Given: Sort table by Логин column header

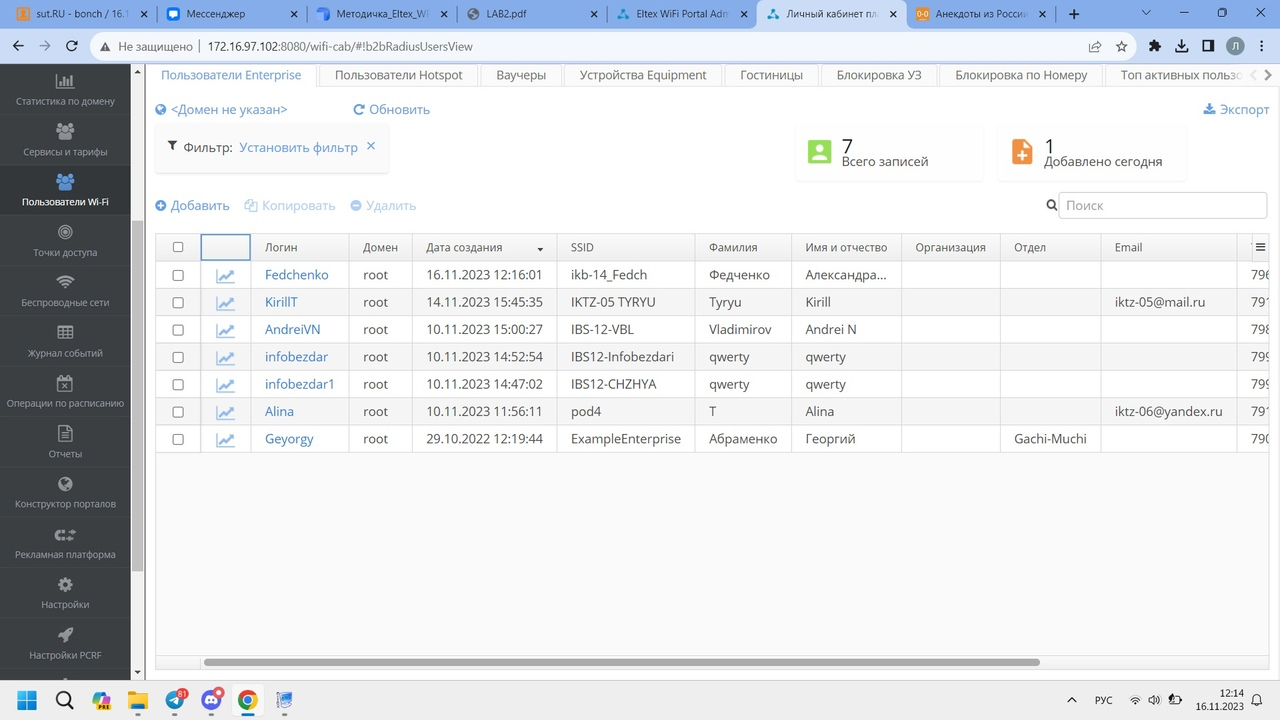Looking at the screenshot, I should coord(281,247).
